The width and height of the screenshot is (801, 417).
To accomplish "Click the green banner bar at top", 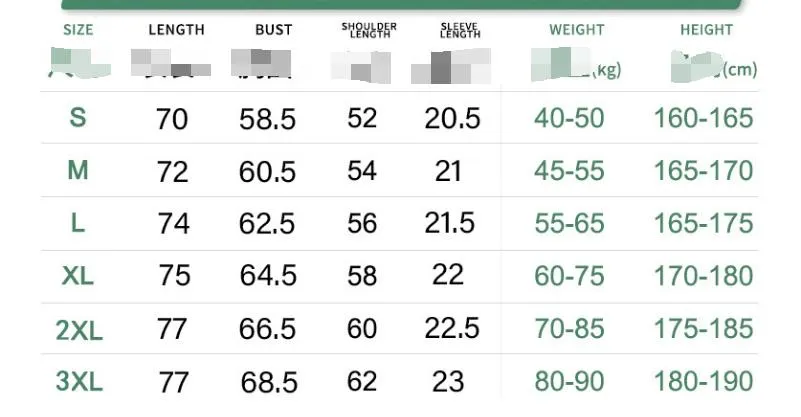I will click(x=401, y=4).
